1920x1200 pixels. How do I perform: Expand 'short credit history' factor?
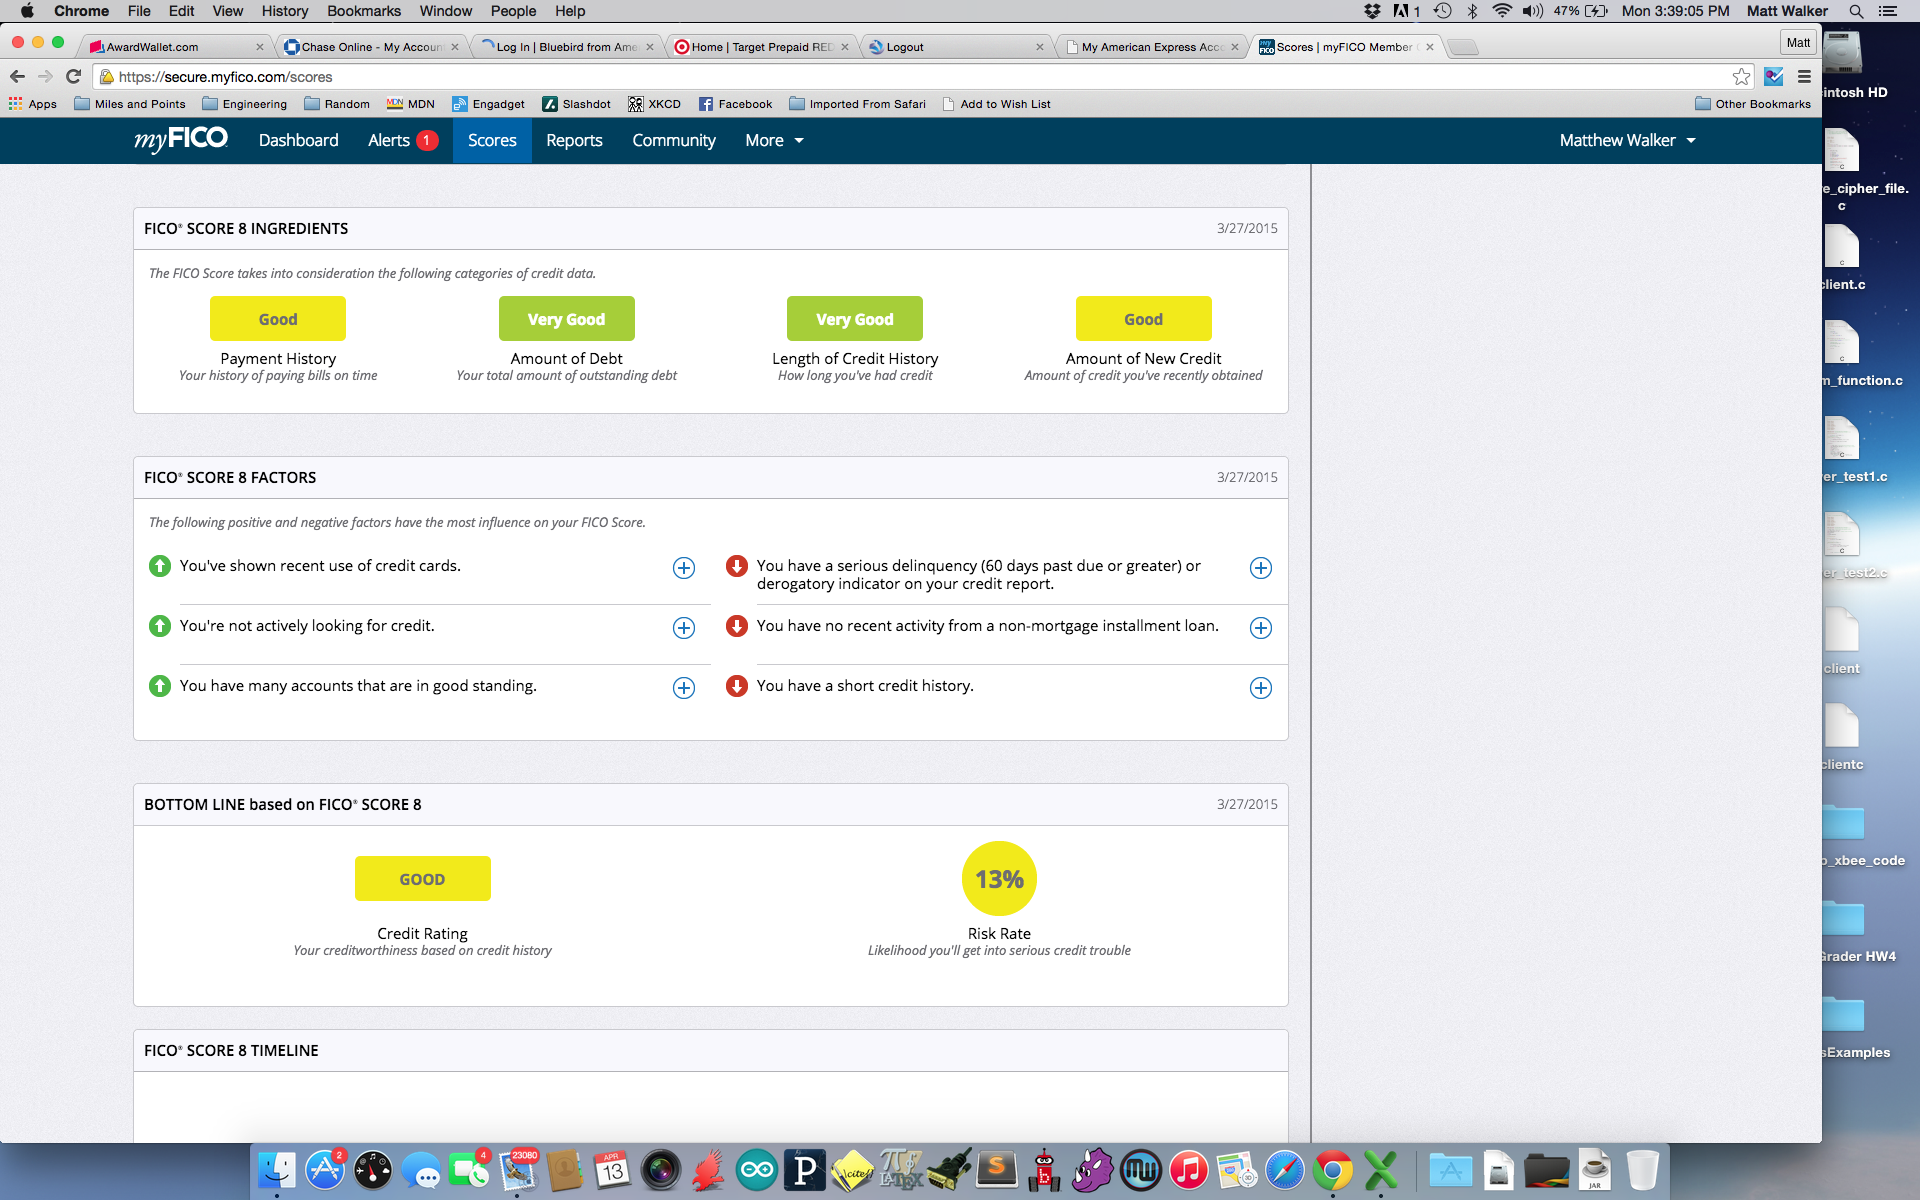(x=1261, y=688)
